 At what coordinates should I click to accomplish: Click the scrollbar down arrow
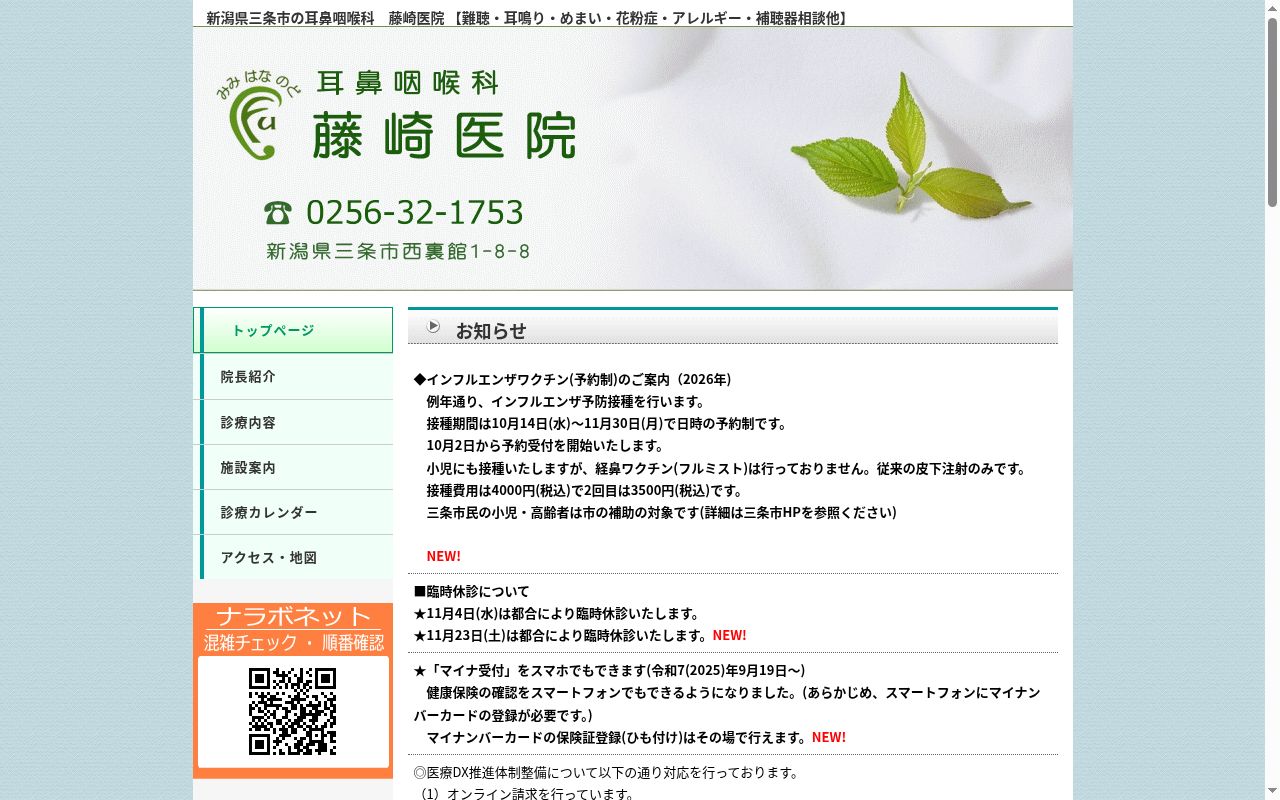(x=1272, y=792)
